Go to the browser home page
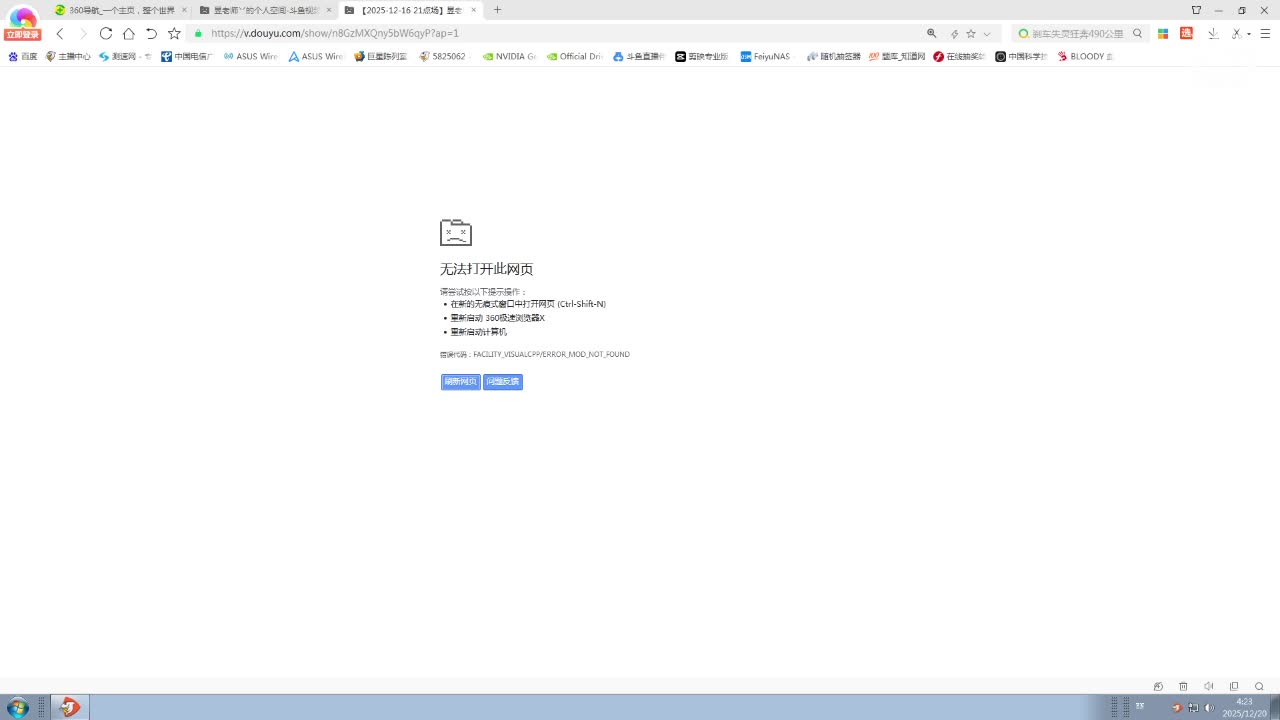Screen dimensions: 1280x720 [128, 33]
